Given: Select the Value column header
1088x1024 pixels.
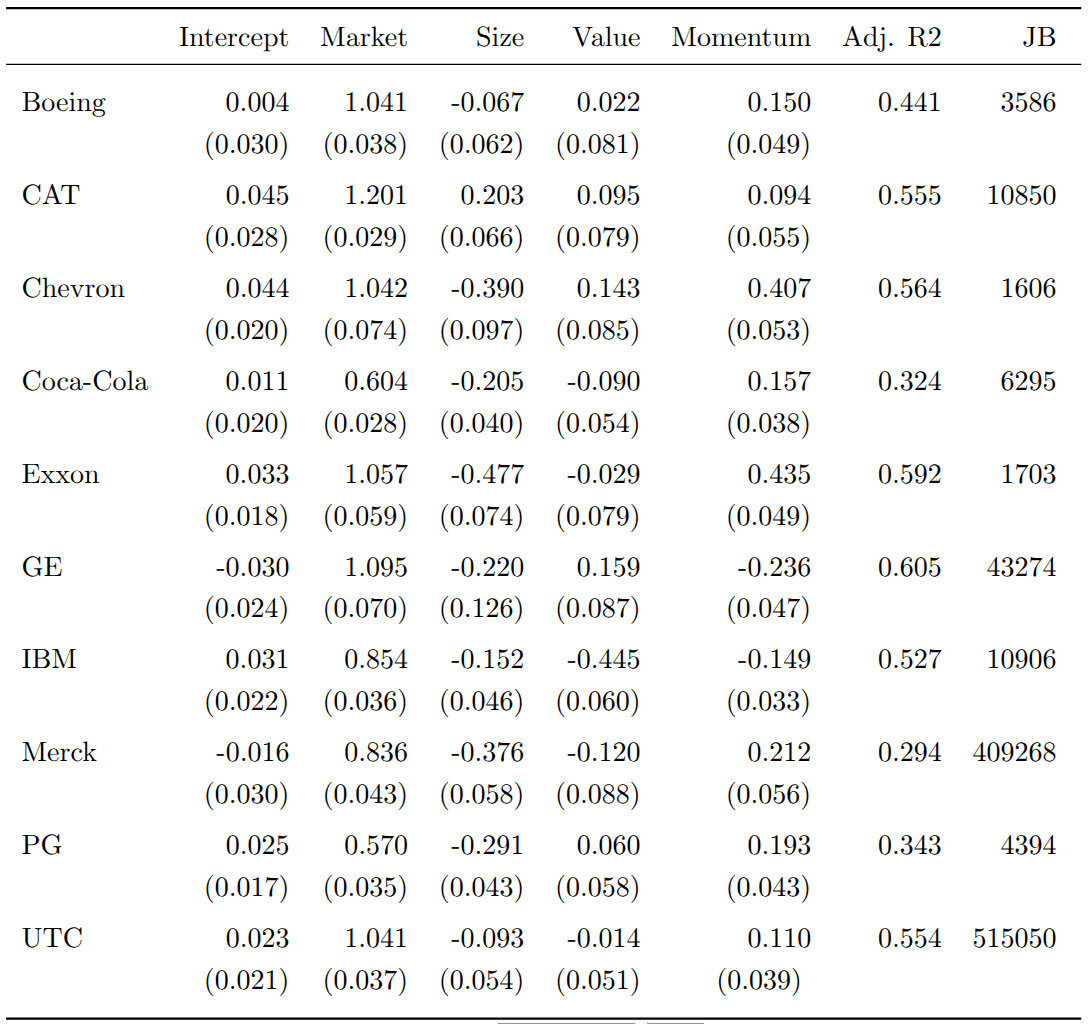Looking at the screenshot, I should [606, 38].
